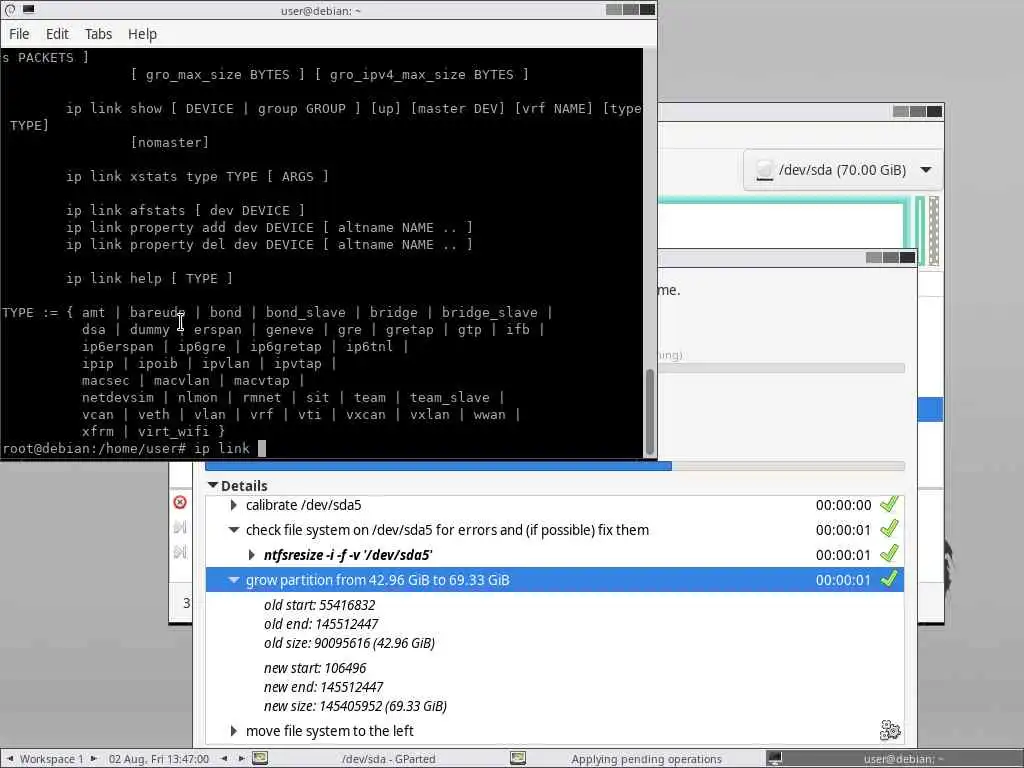Viewport: 1024px width, 768px height.
Task: Click the terminal command prompt line
Action: [134, 449]
